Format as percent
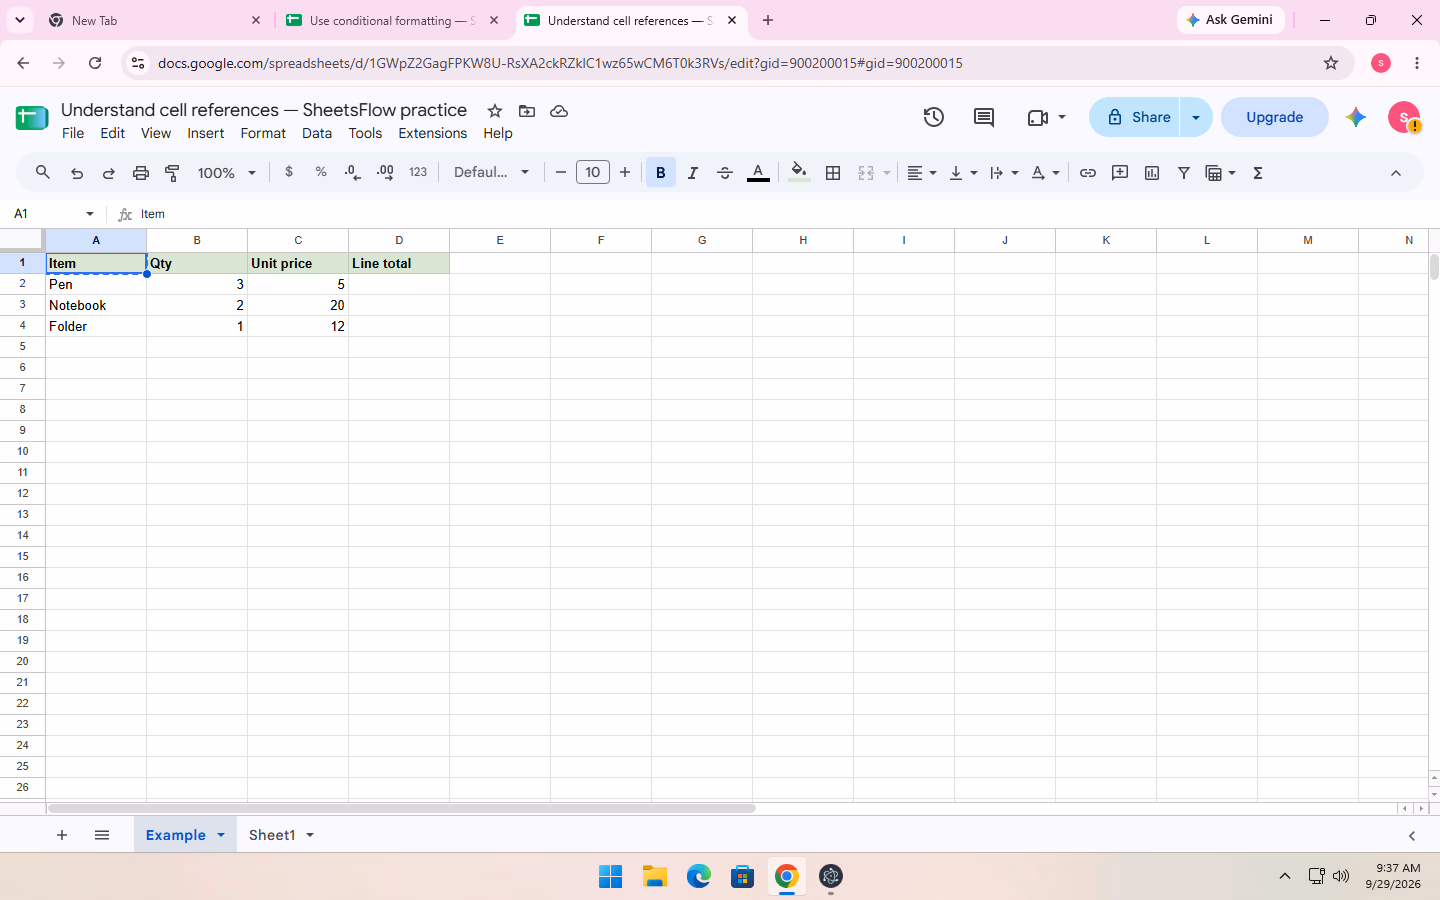 (x=321, y=172)
